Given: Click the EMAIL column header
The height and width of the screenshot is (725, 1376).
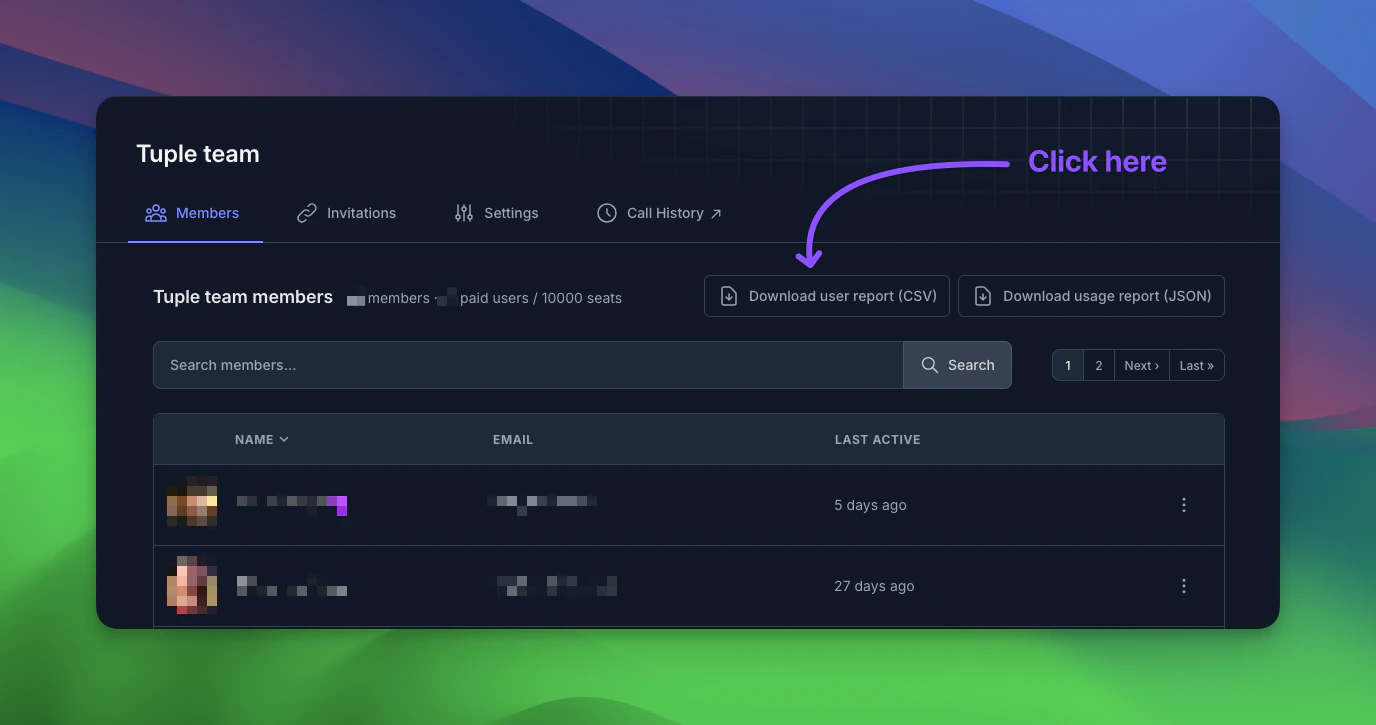Looking at the screenshot, I should (x=513, y=439).
